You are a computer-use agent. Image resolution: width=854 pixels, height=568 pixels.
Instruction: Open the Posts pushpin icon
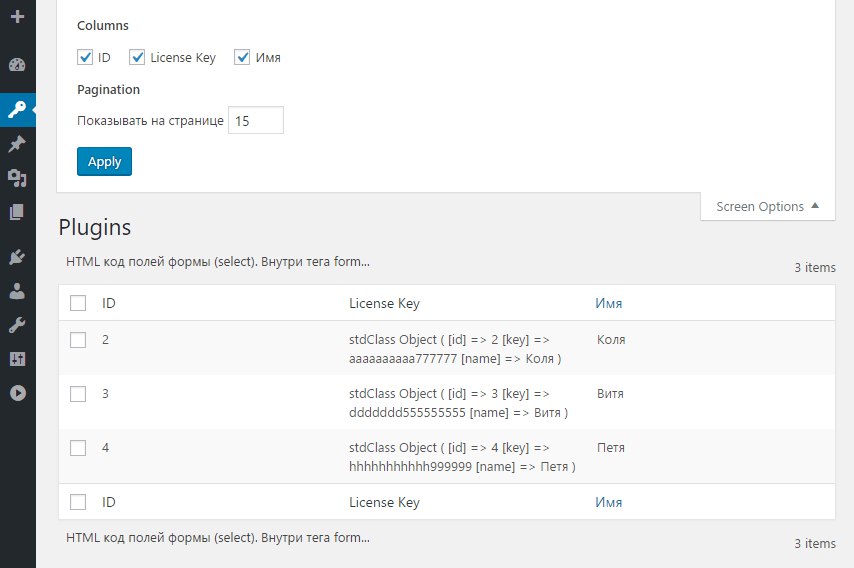[17, 144]
